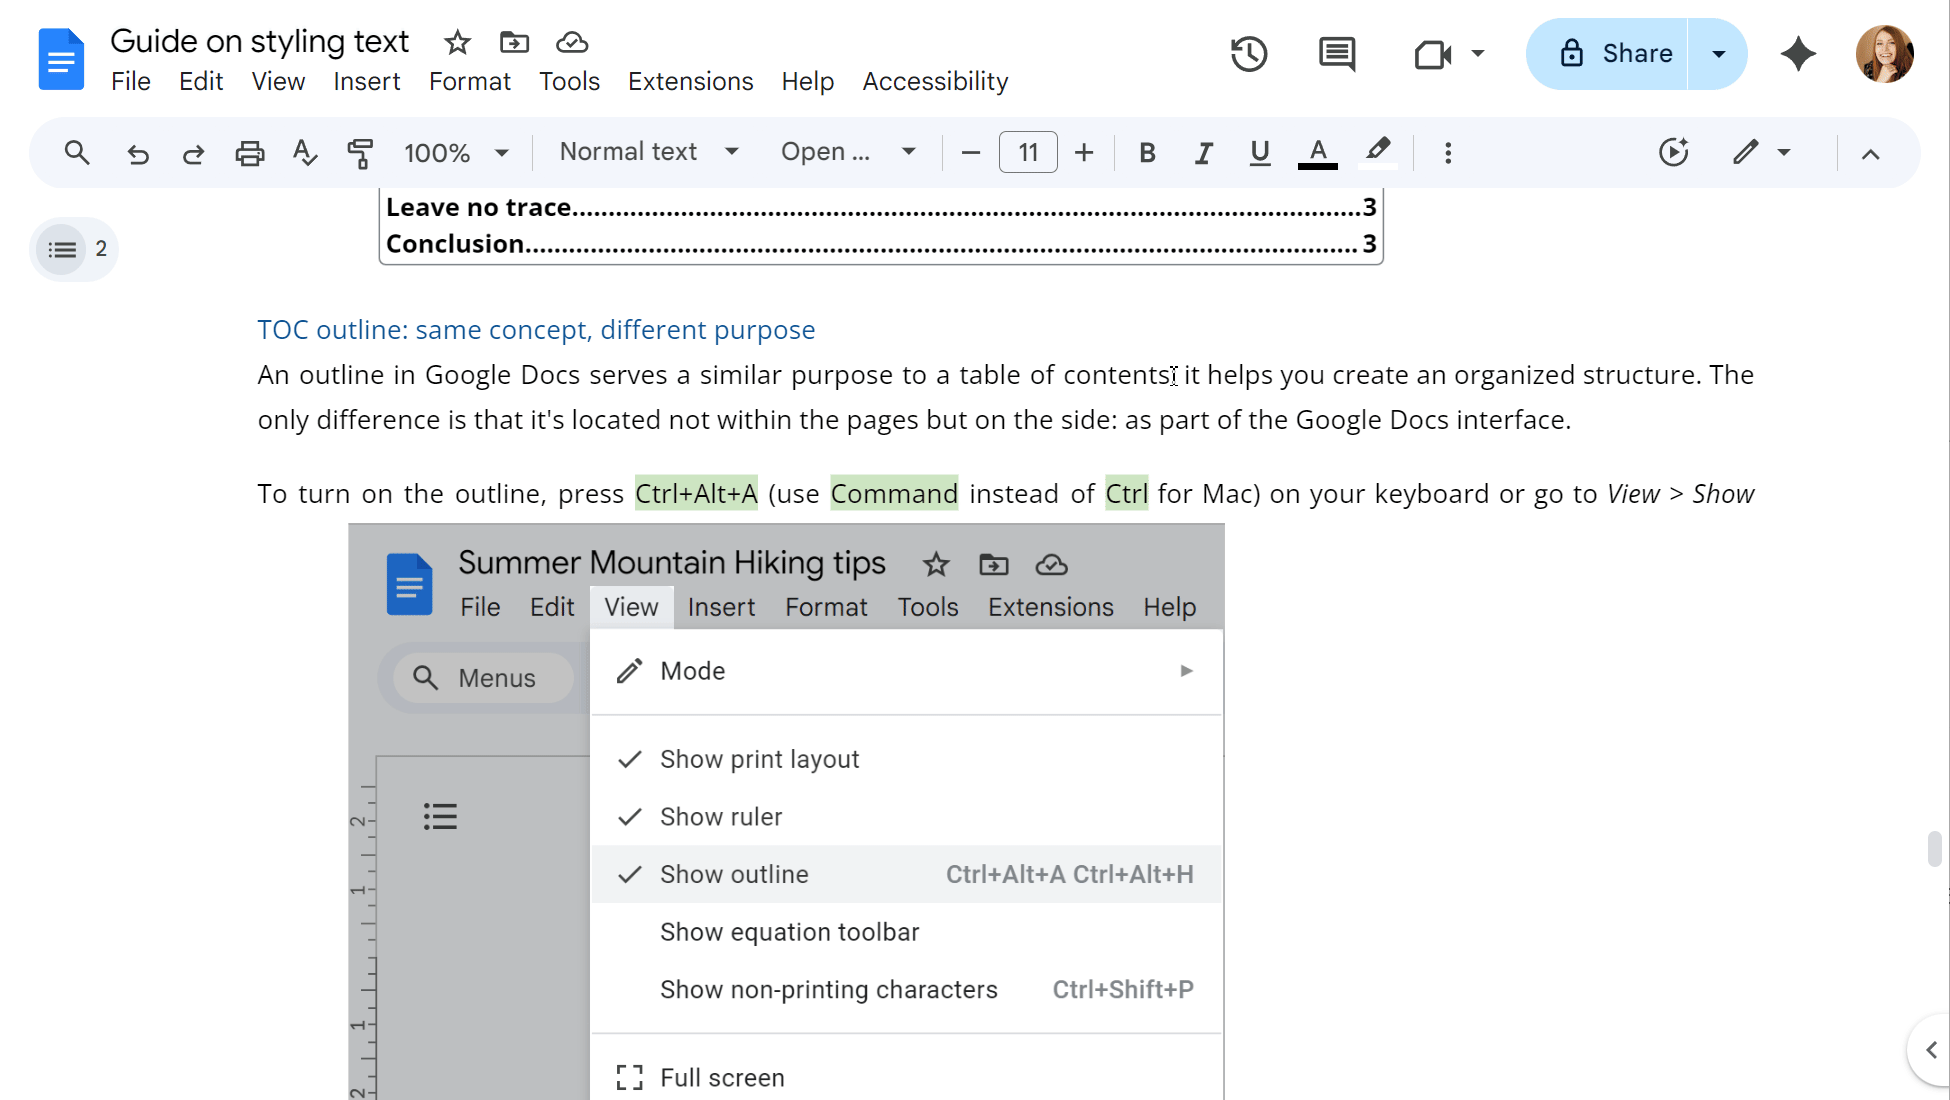
Task: Click the TOC outline heading
Action: pyautogui.click(x=536, y=330)
